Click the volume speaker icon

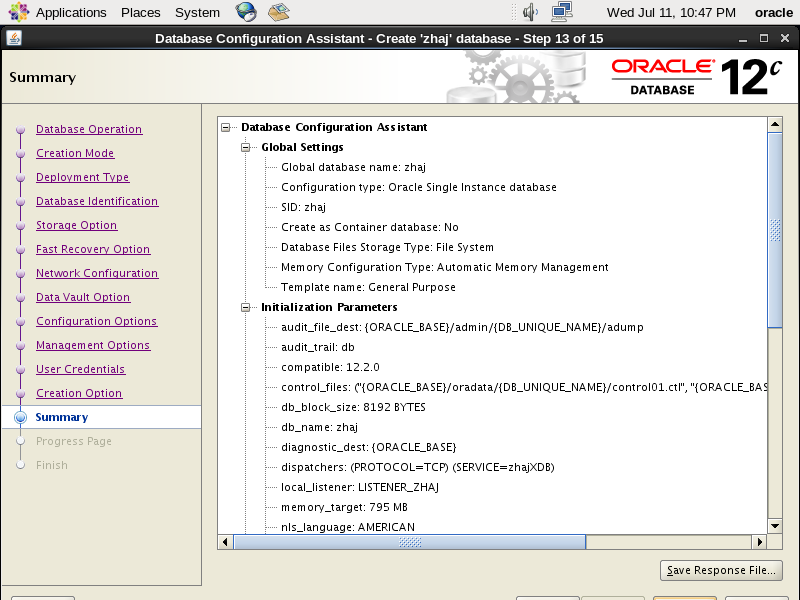pyautogui.click(x=530, y=12)
